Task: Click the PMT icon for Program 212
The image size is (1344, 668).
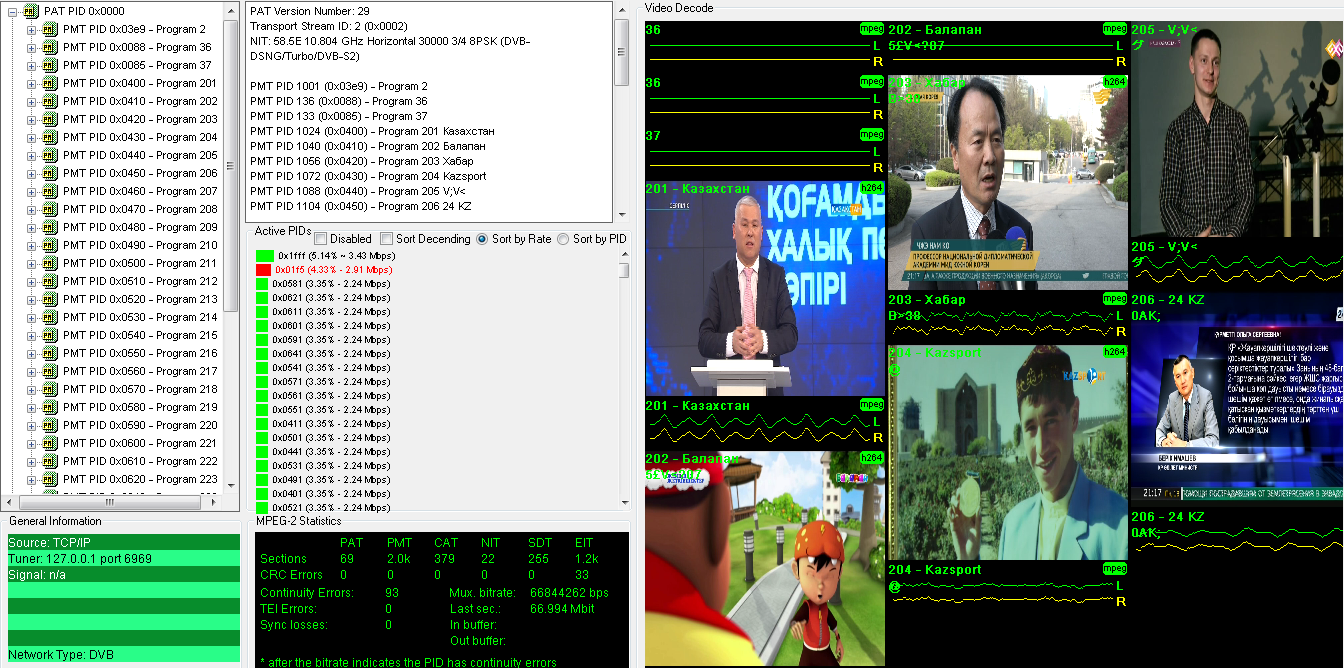Action: pyautogui.click(x=50, y=281)
